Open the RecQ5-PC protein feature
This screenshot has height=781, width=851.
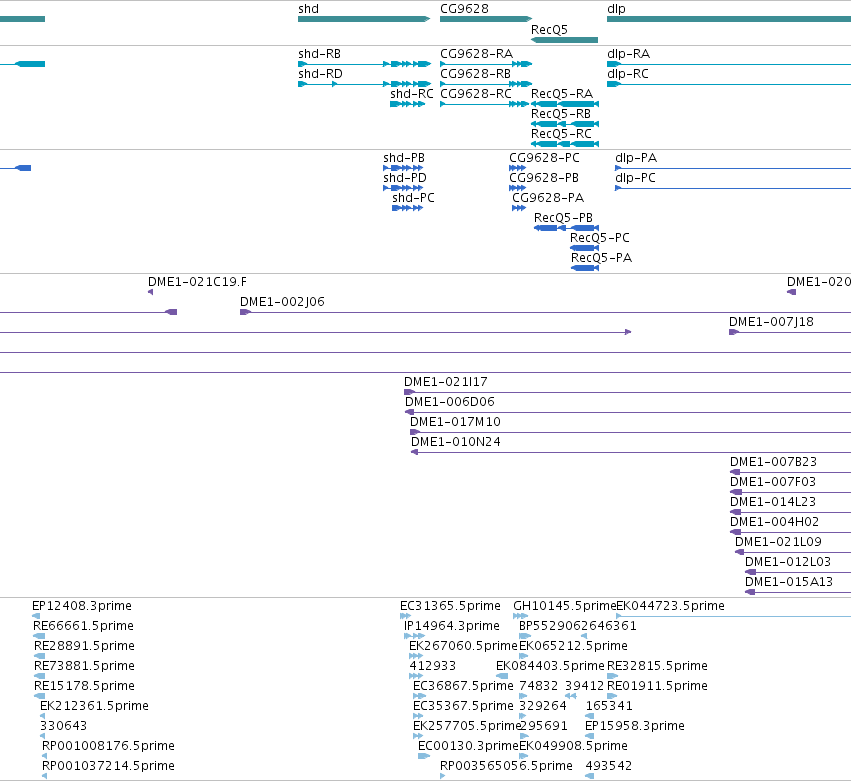click(585, 248)
